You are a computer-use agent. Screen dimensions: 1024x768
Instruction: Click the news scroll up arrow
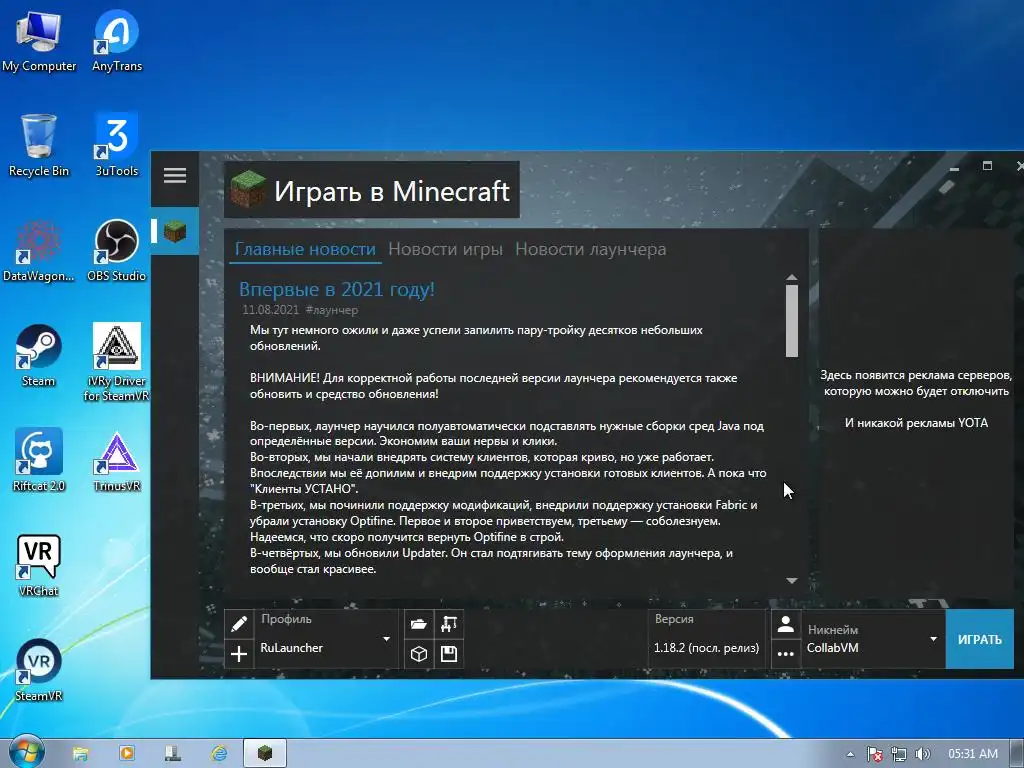(792, 278)
